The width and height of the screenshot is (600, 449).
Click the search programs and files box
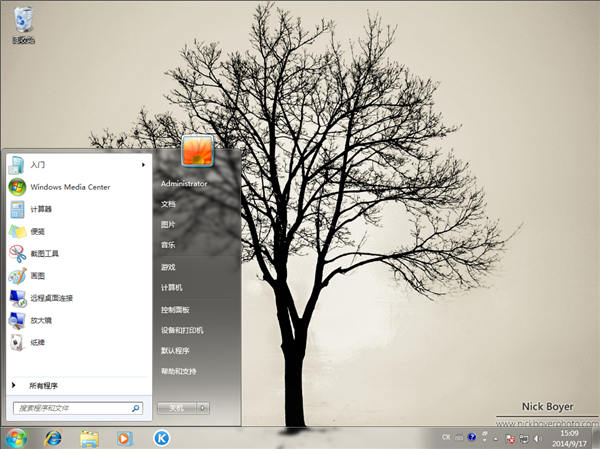[72, 408]
